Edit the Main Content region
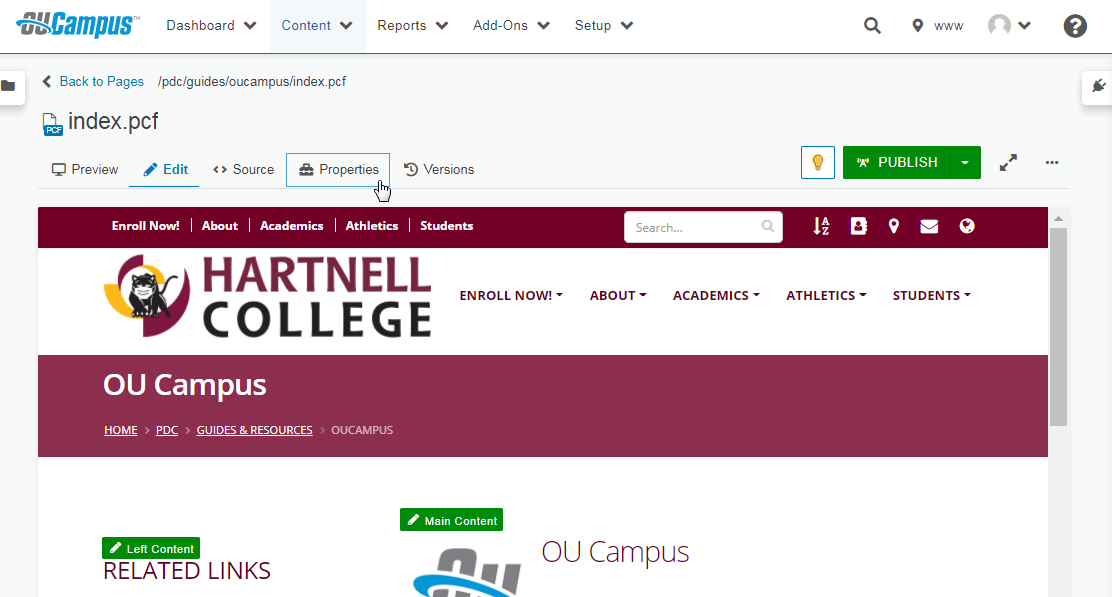The image size is (1112, 597). (x=451, y=520)
